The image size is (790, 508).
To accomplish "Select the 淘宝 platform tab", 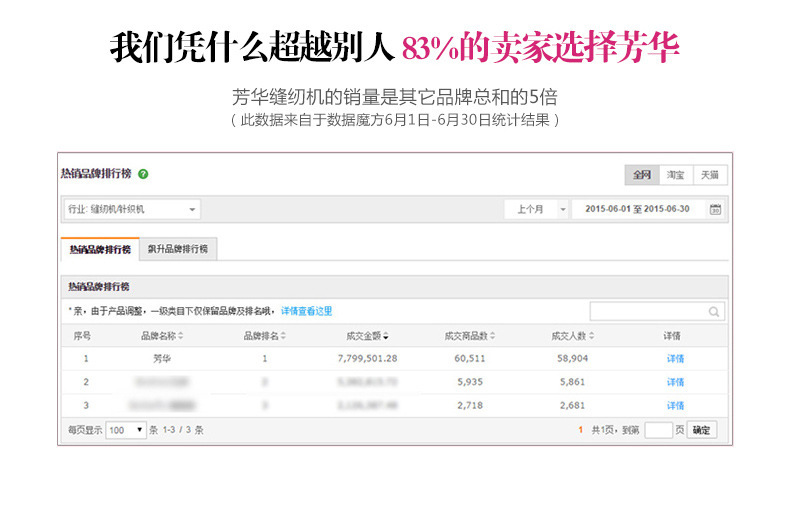I will click(x=676, y=175).
